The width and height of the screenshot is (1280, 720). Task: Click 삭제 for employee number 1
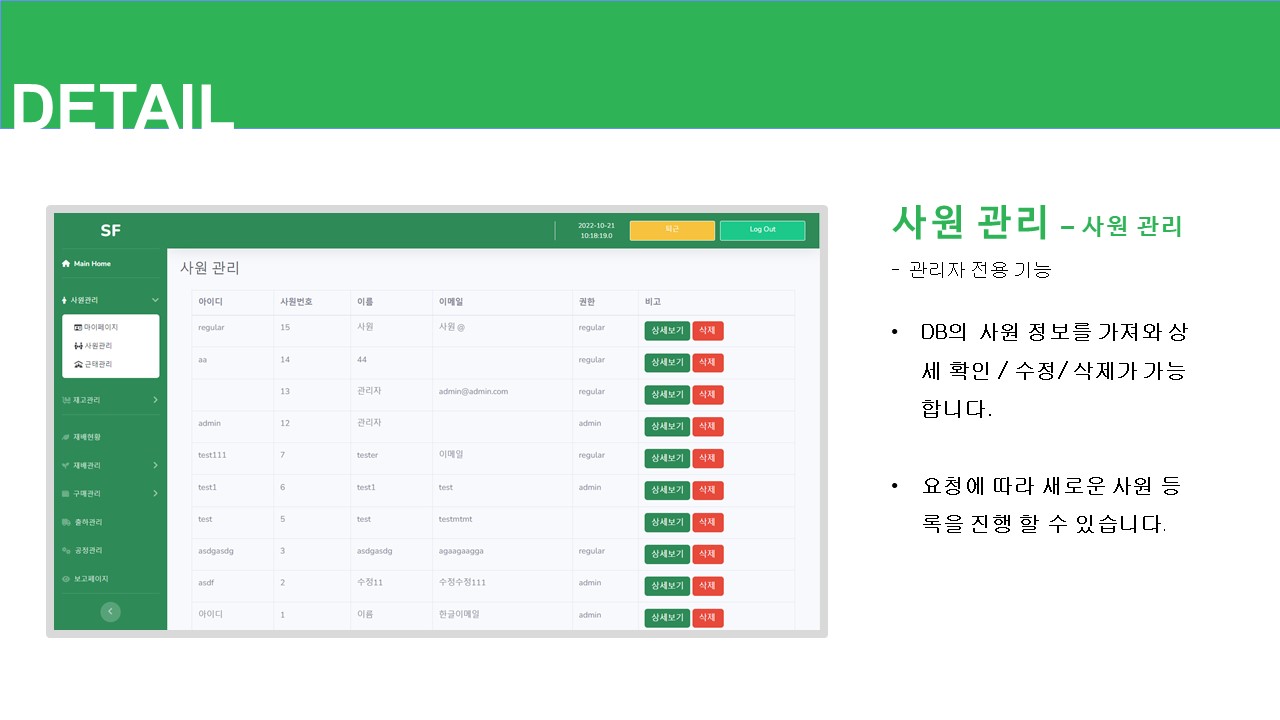707,618
